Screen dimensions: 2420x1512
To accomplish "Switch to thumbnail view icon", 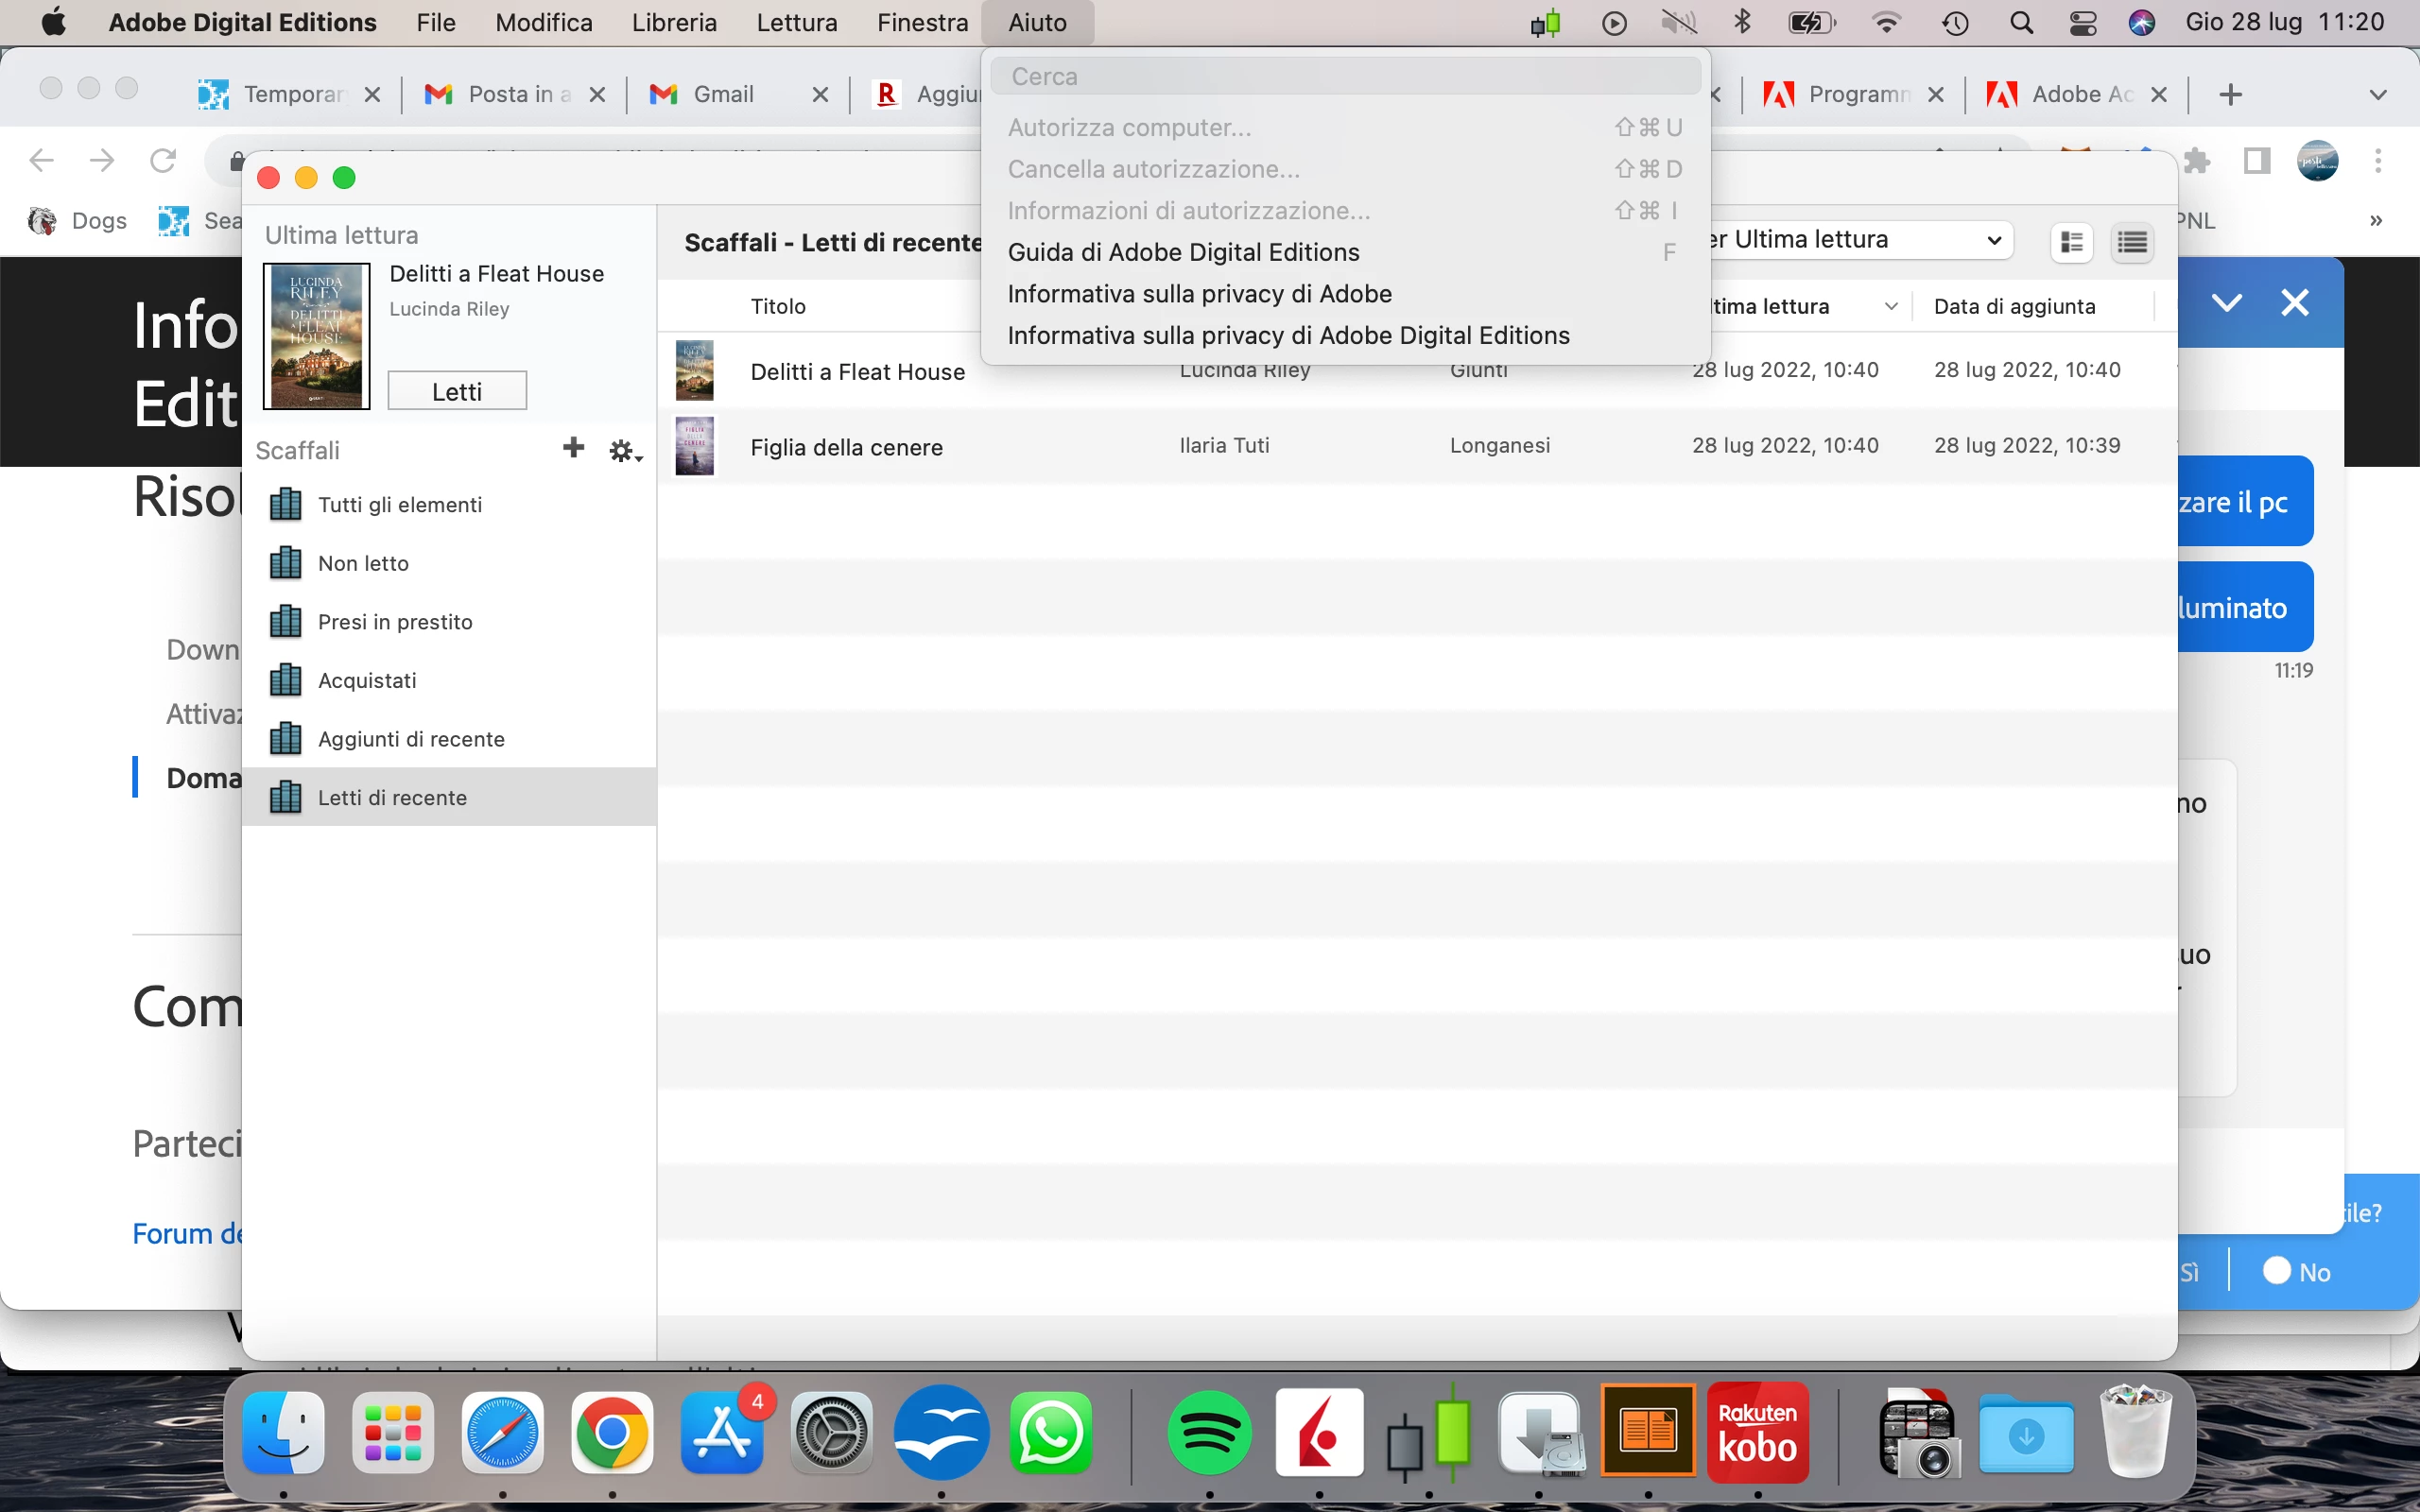I will [2071, 242].
